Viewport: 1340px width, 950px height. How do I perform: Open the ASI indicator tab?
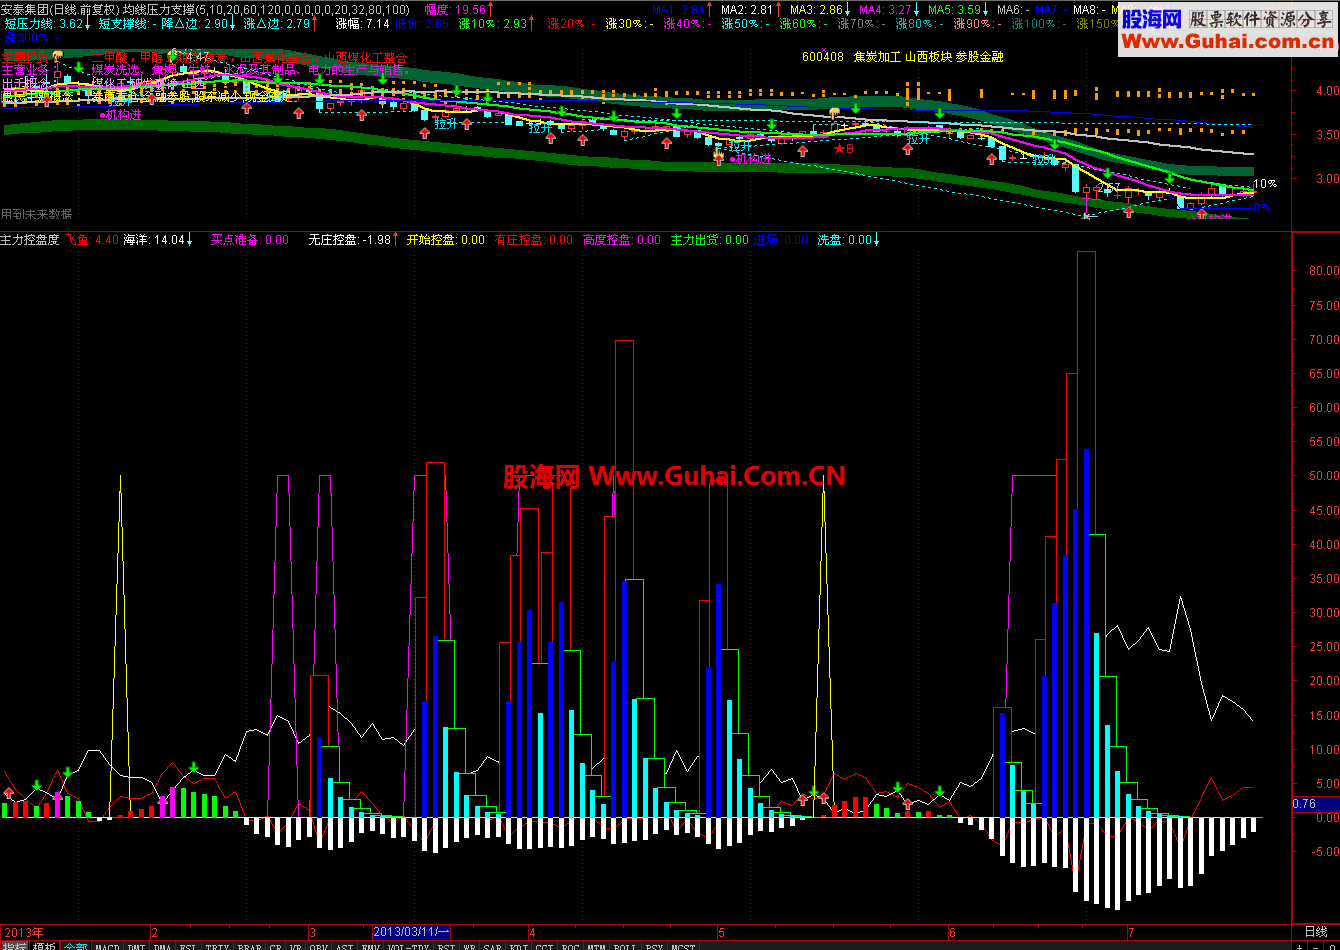(345, 945)
